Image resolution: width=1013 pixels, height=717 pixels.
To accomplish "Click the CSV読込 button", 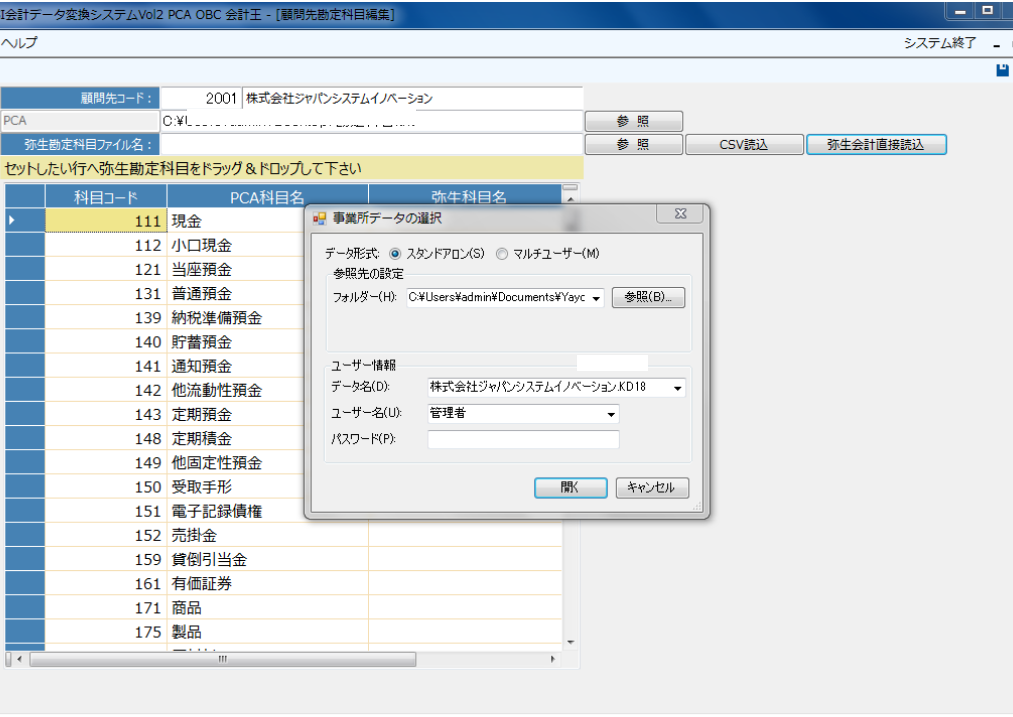I will 743,144.
